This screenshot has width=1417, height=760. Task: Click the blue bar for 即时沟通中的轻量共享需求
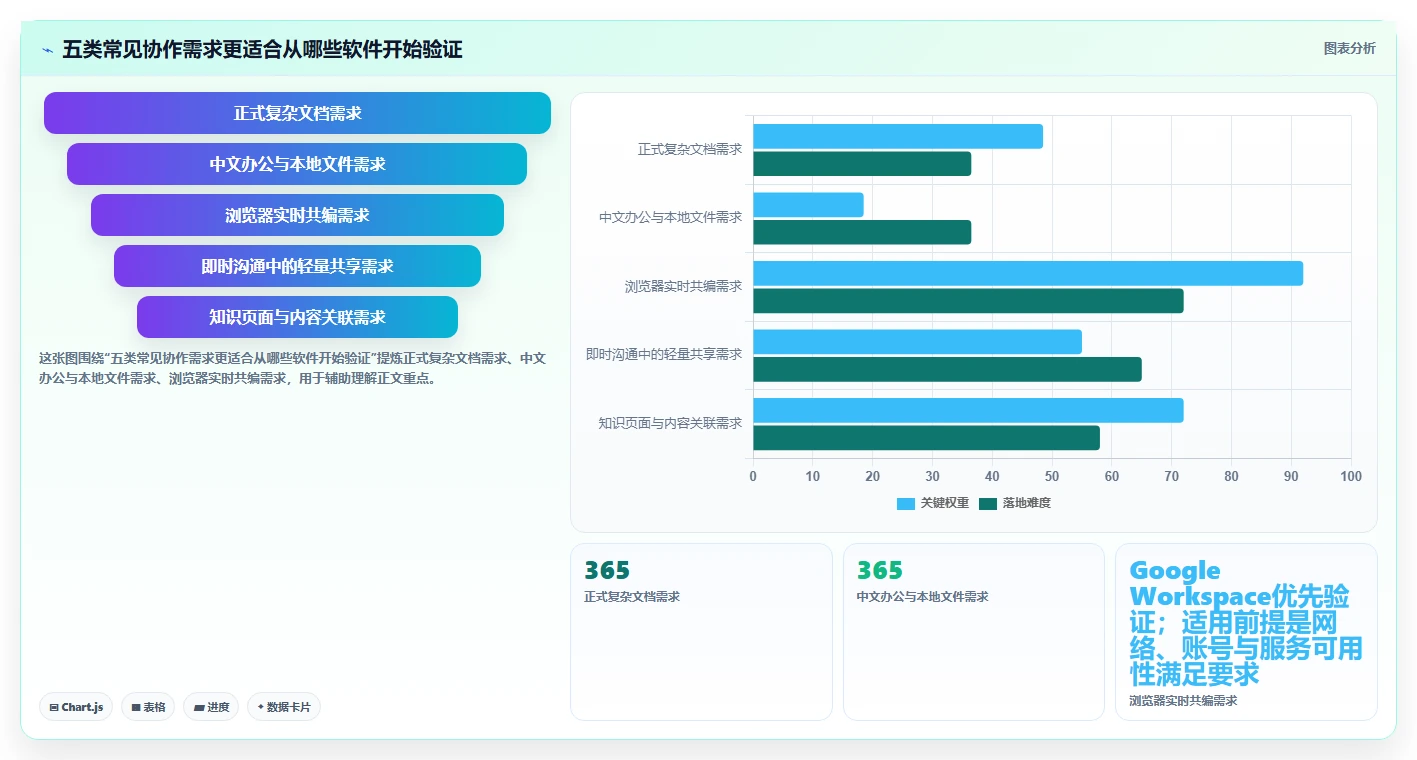pos(917,341)
